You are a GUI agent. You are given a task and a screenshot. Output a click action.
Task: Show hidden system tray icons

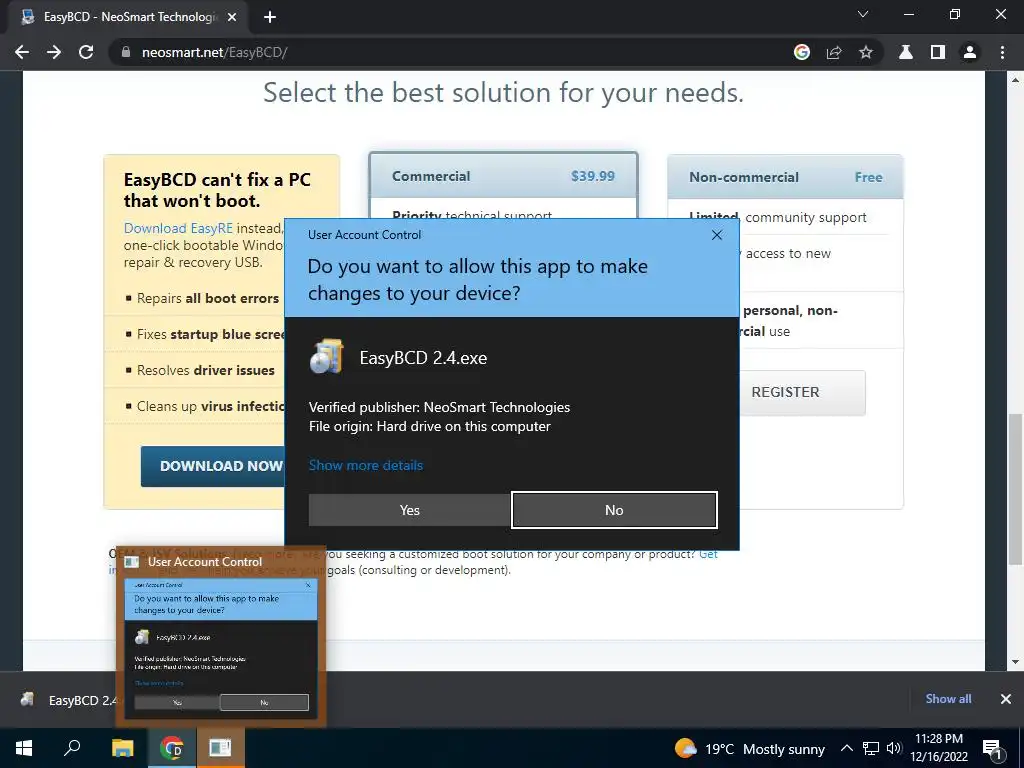tap(846, 748)
